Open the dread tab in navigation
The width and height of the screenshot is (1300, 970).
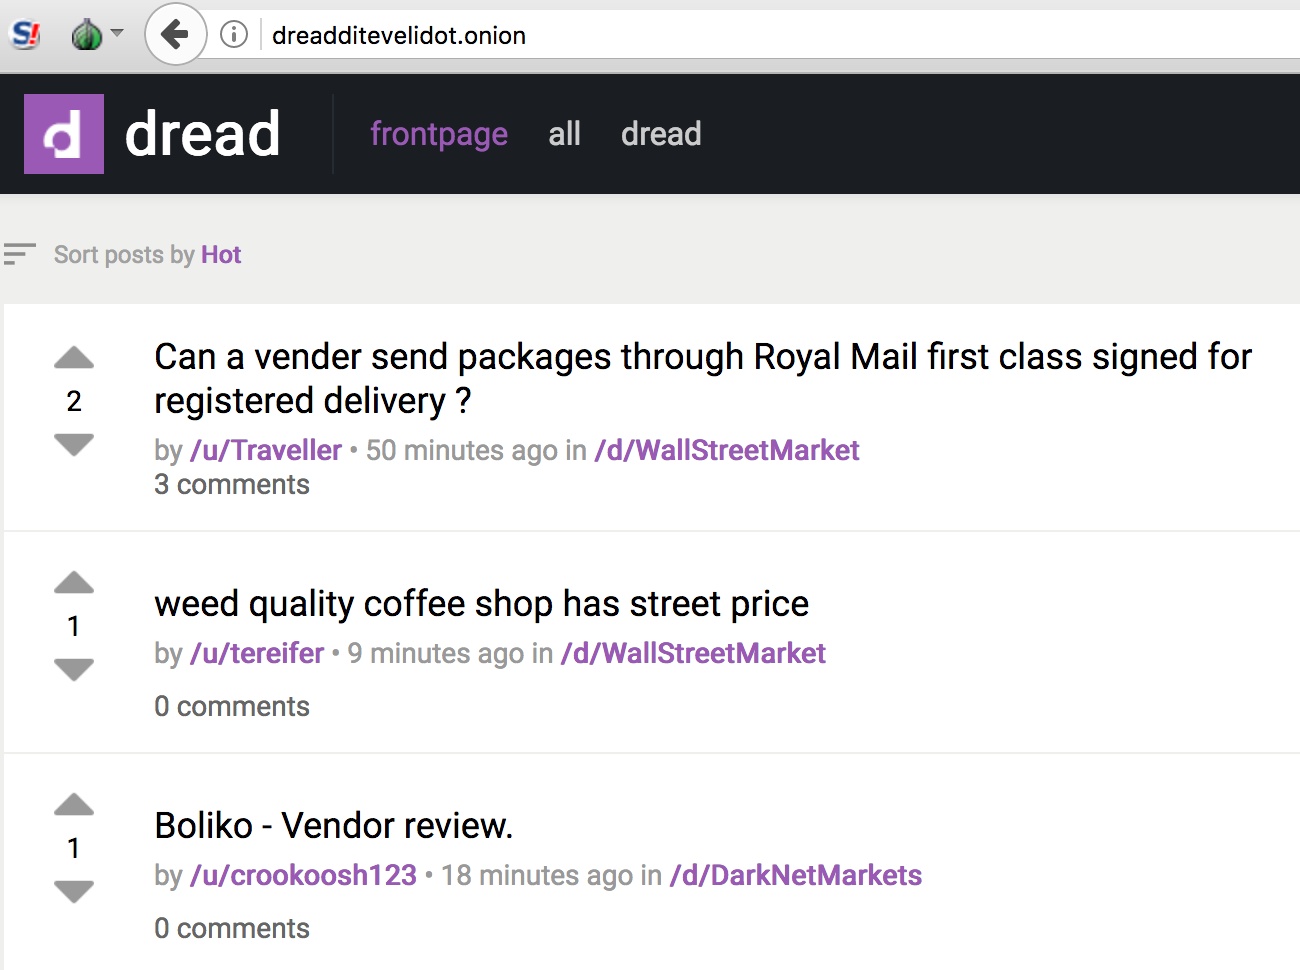click(x=661, y=134)
